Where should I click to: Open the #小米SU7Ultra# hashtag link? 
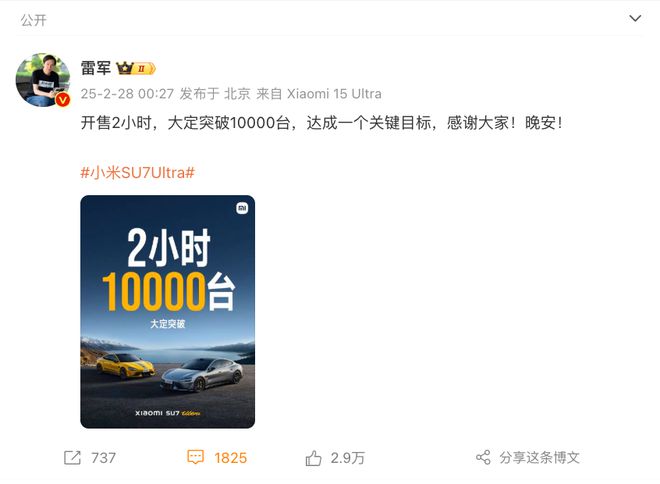(138, 173)
